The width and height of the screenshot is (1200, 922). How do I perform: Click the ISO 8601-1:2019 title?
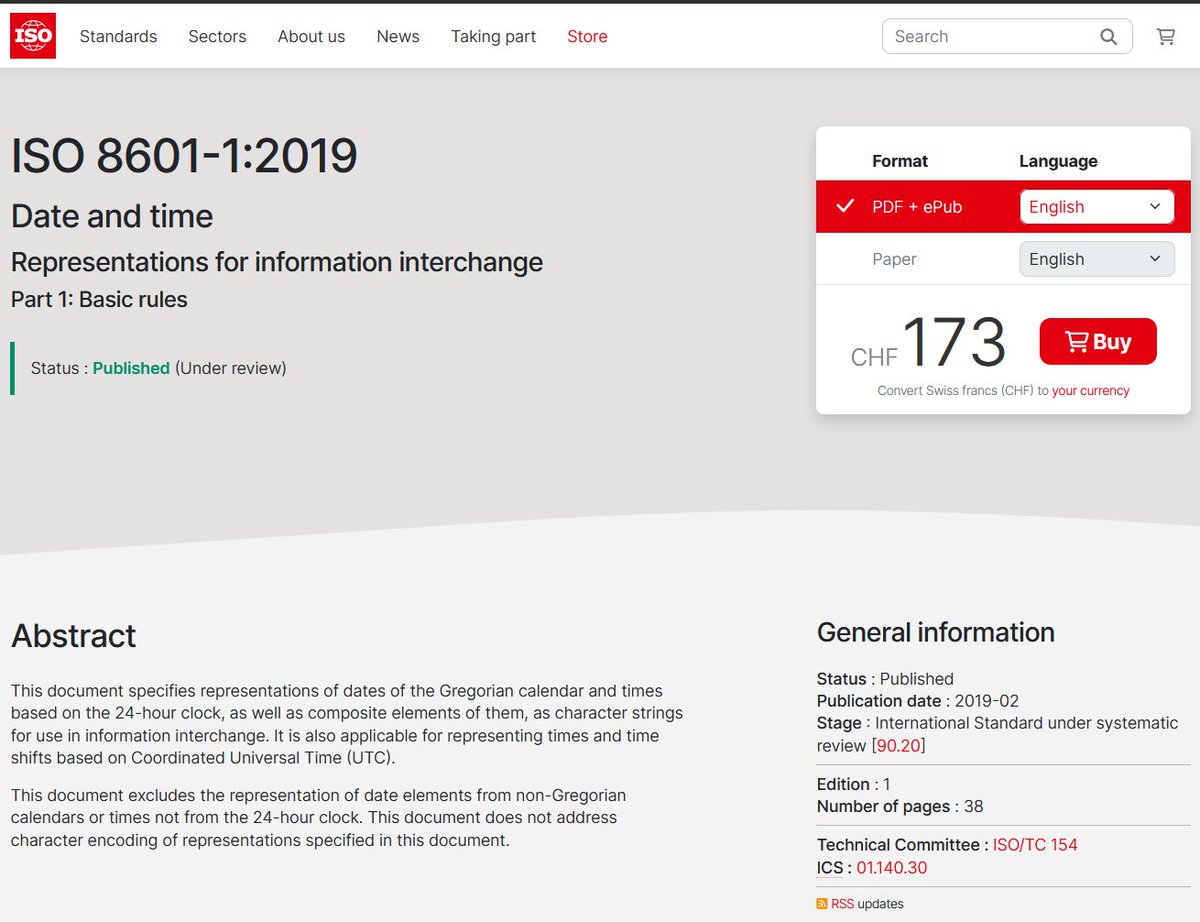pyautogui.click(x=184, y=156)
